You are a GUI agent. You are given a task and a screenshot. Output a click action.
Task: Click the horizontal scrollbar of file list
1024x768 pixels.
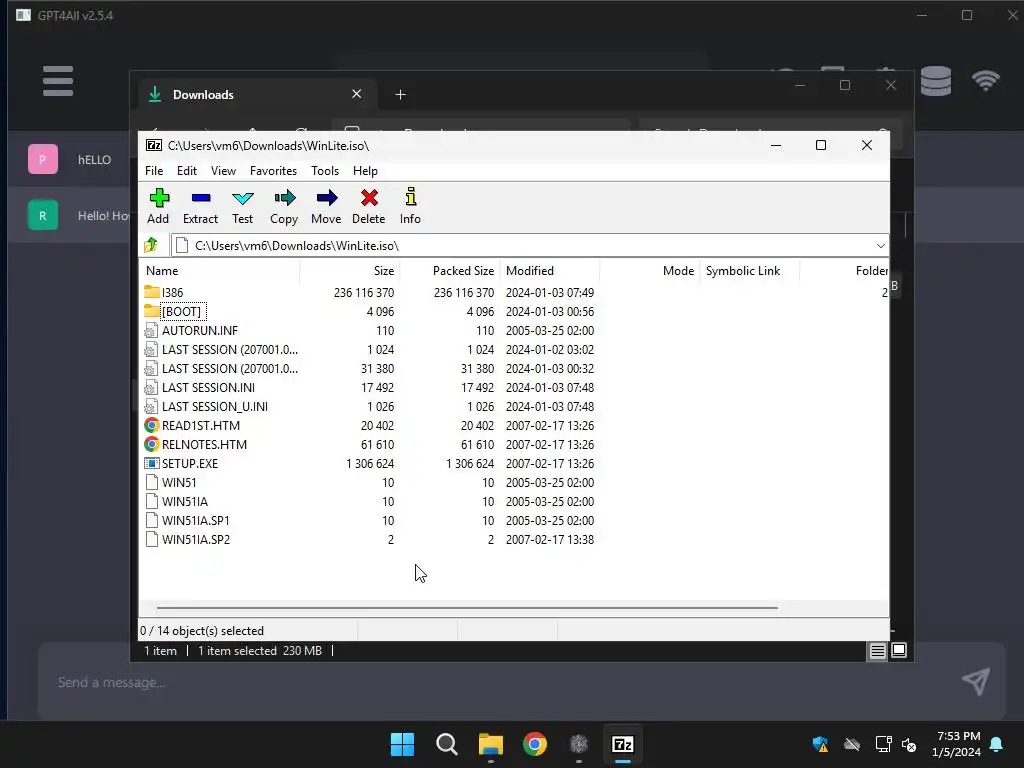tap(468, 607)
